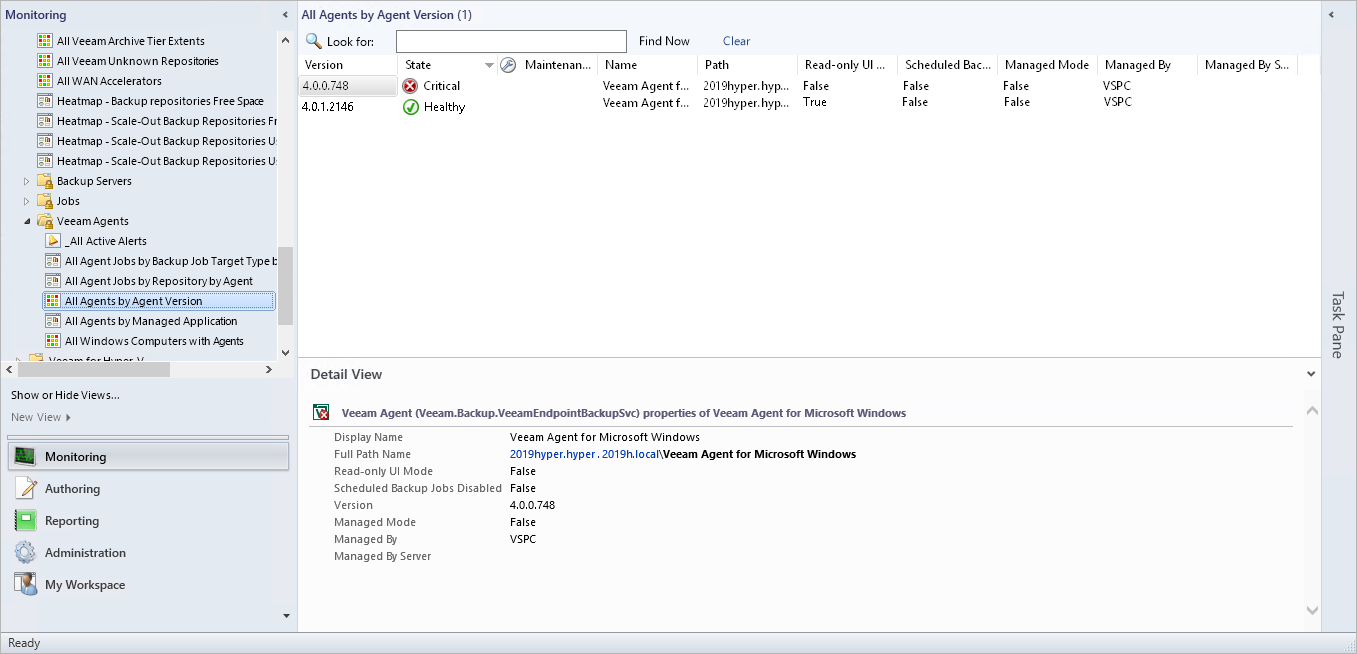The image size is (1357, 654).
Task: Click the maintenance mode wrench column icon
Action: coord(508,65)
